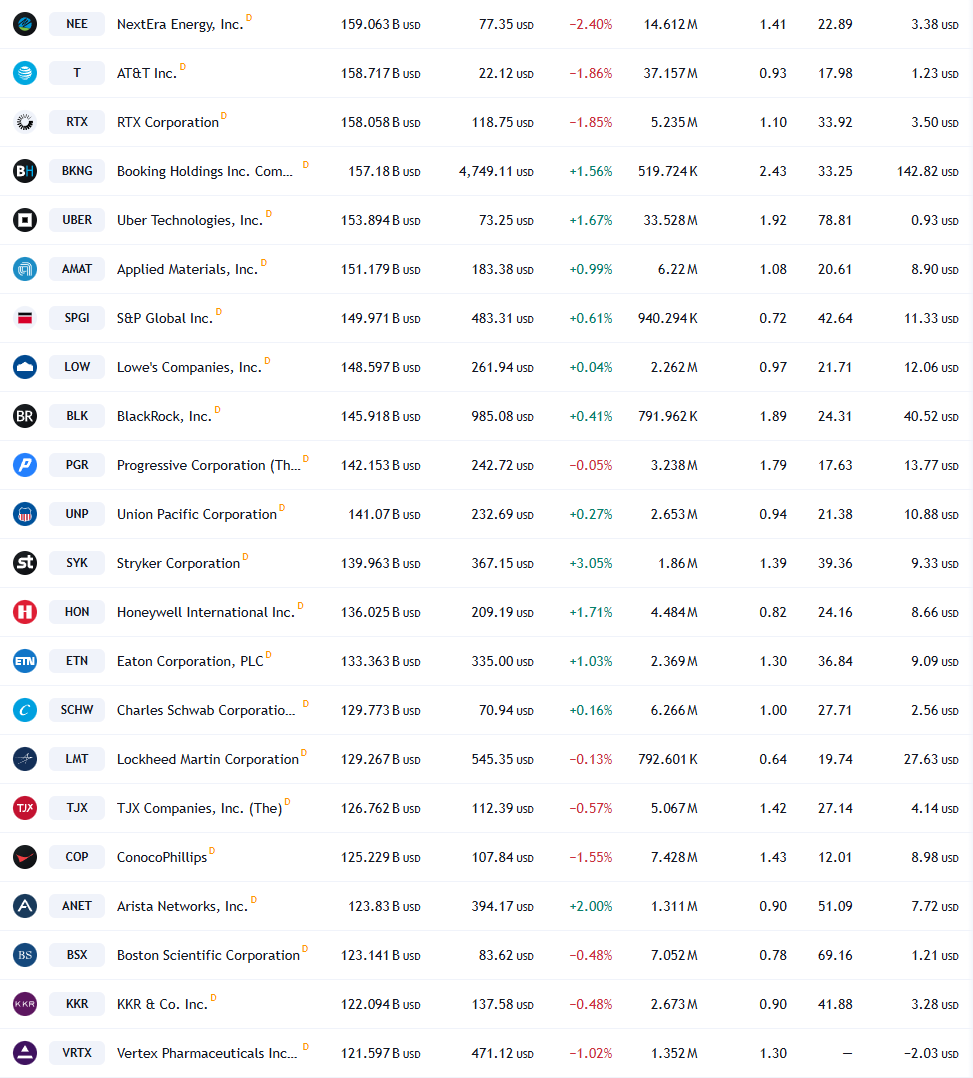
Task: Click the Progressive Corporation logo icon
Action: point(25,465)
